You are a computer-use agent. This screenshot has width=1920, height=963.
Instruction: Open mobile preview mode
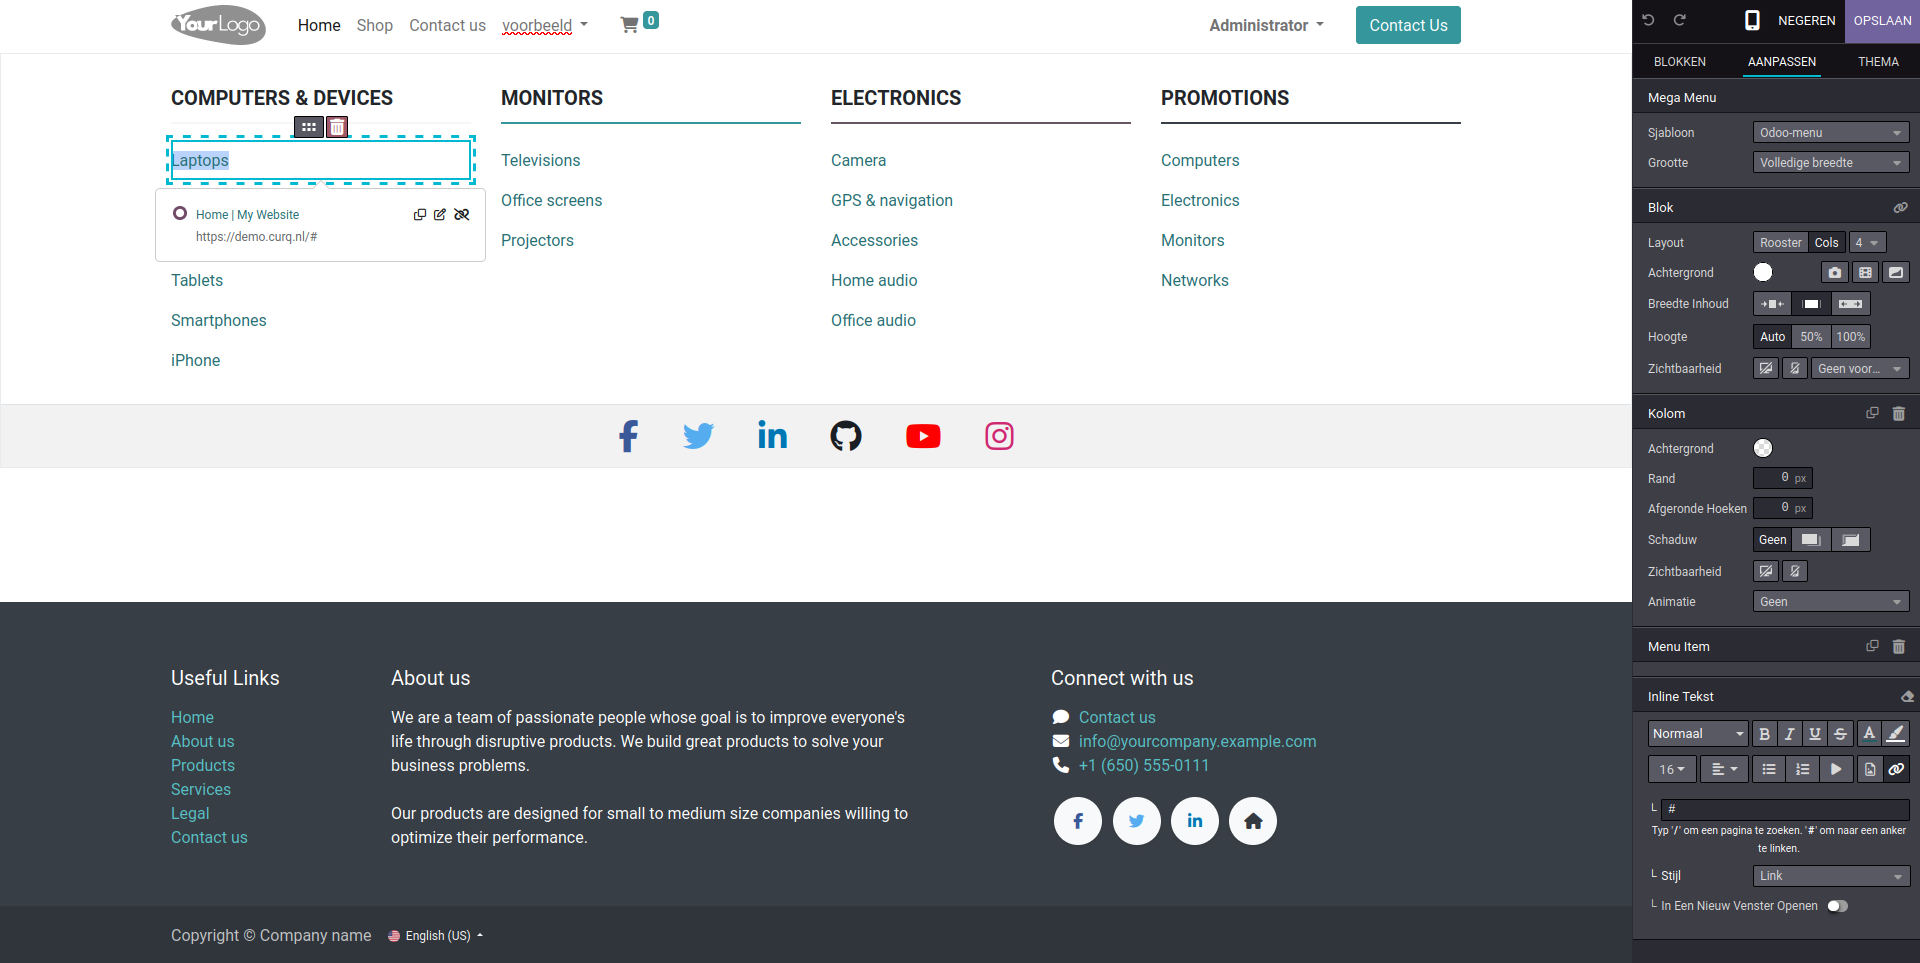click(x=1751, y=20)
